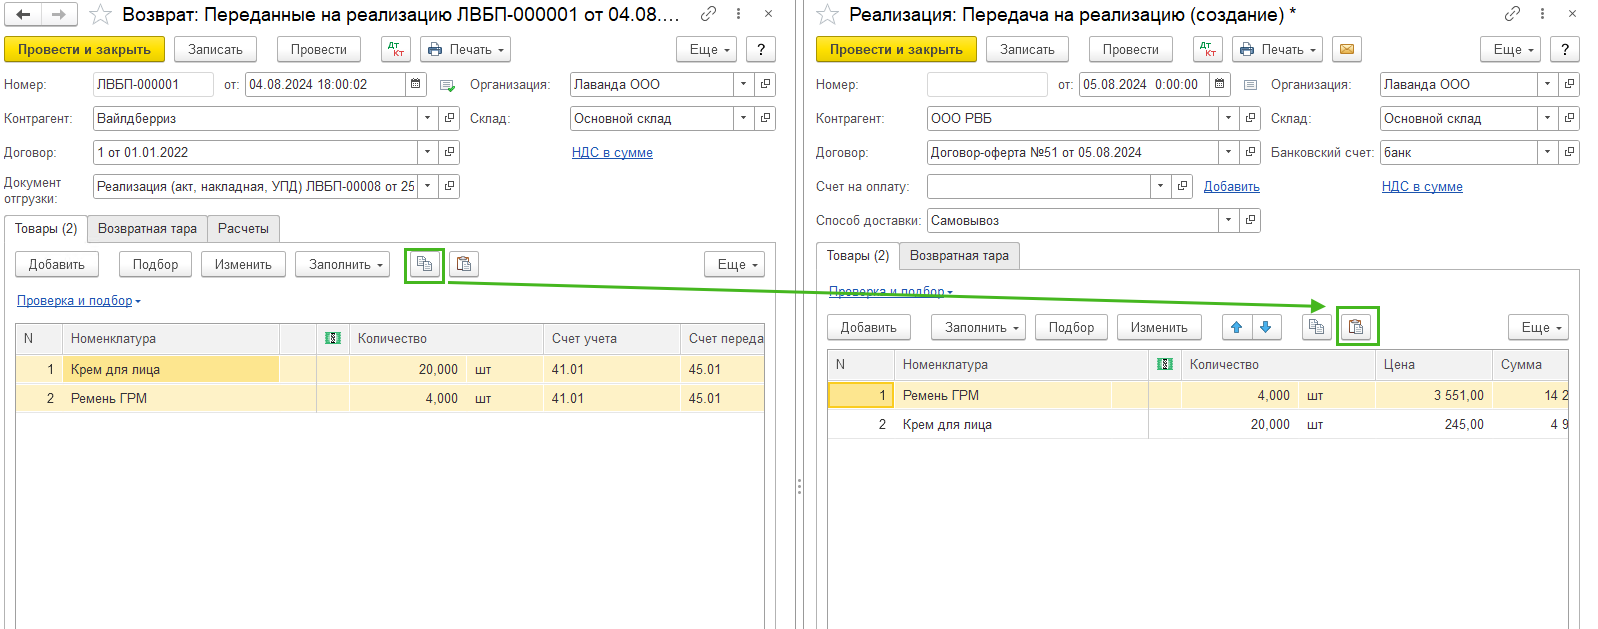Screen dimensions: 1598x629
Task: Expand Способ доставки Самовывоз dropdown
Action: point(1229,221)
